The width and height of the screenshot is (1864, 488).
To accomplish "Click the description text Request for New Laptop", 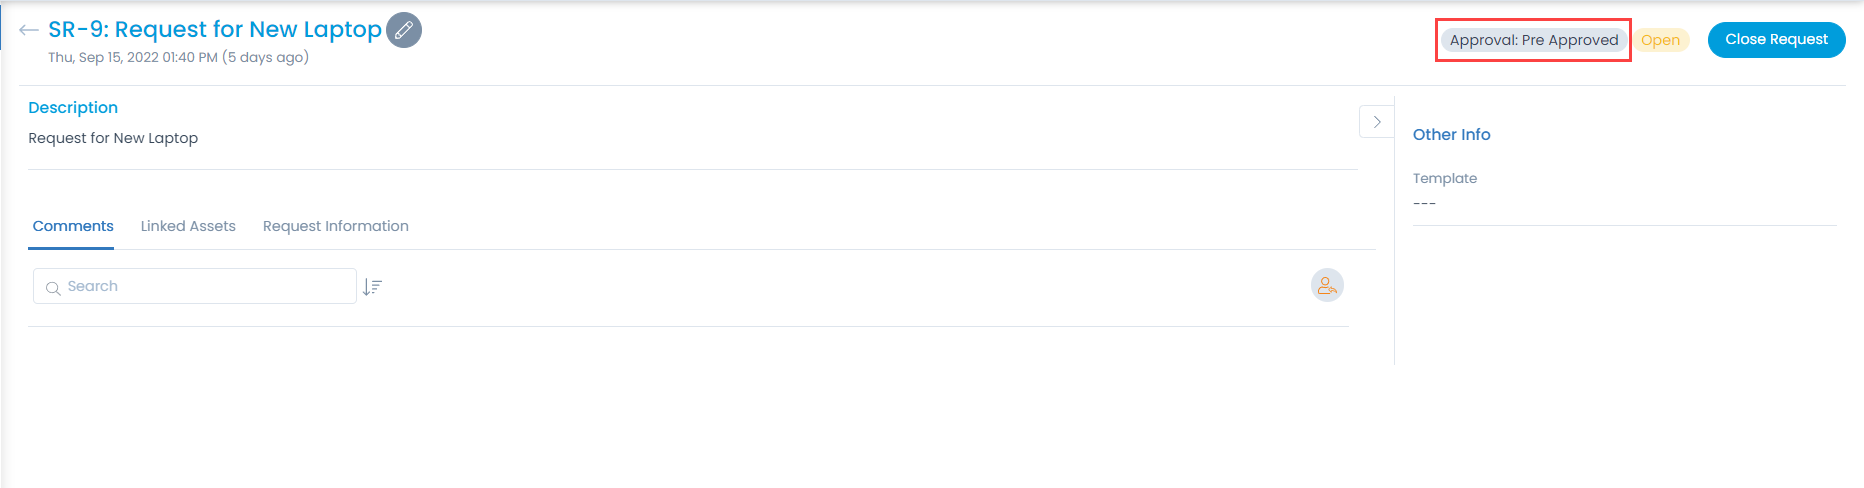I will coord(113,138).
